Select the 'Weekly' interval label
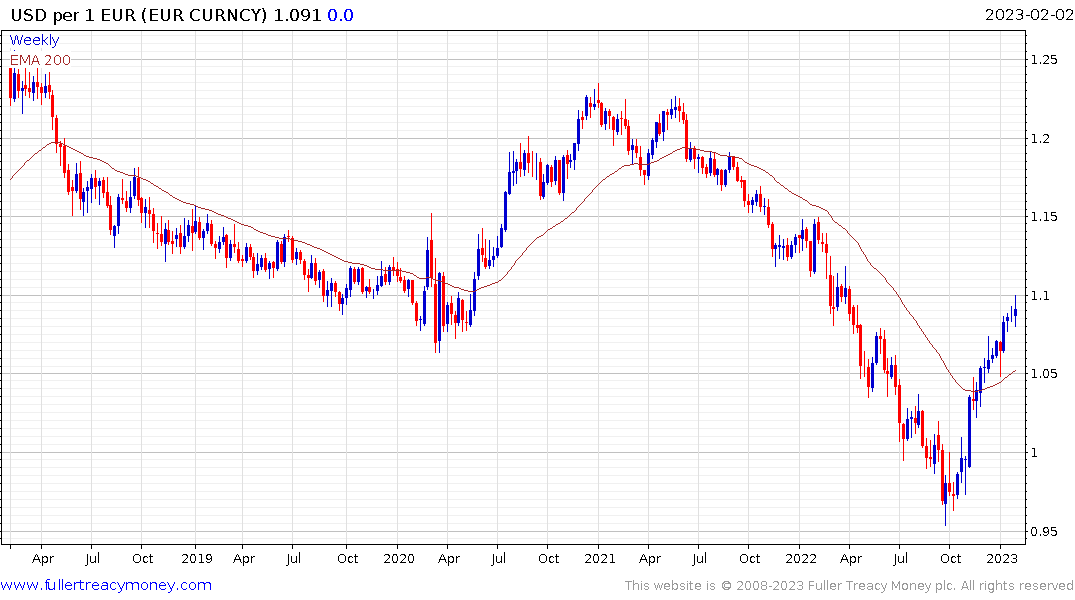The image size is (1075, 600). pos(34,40)
